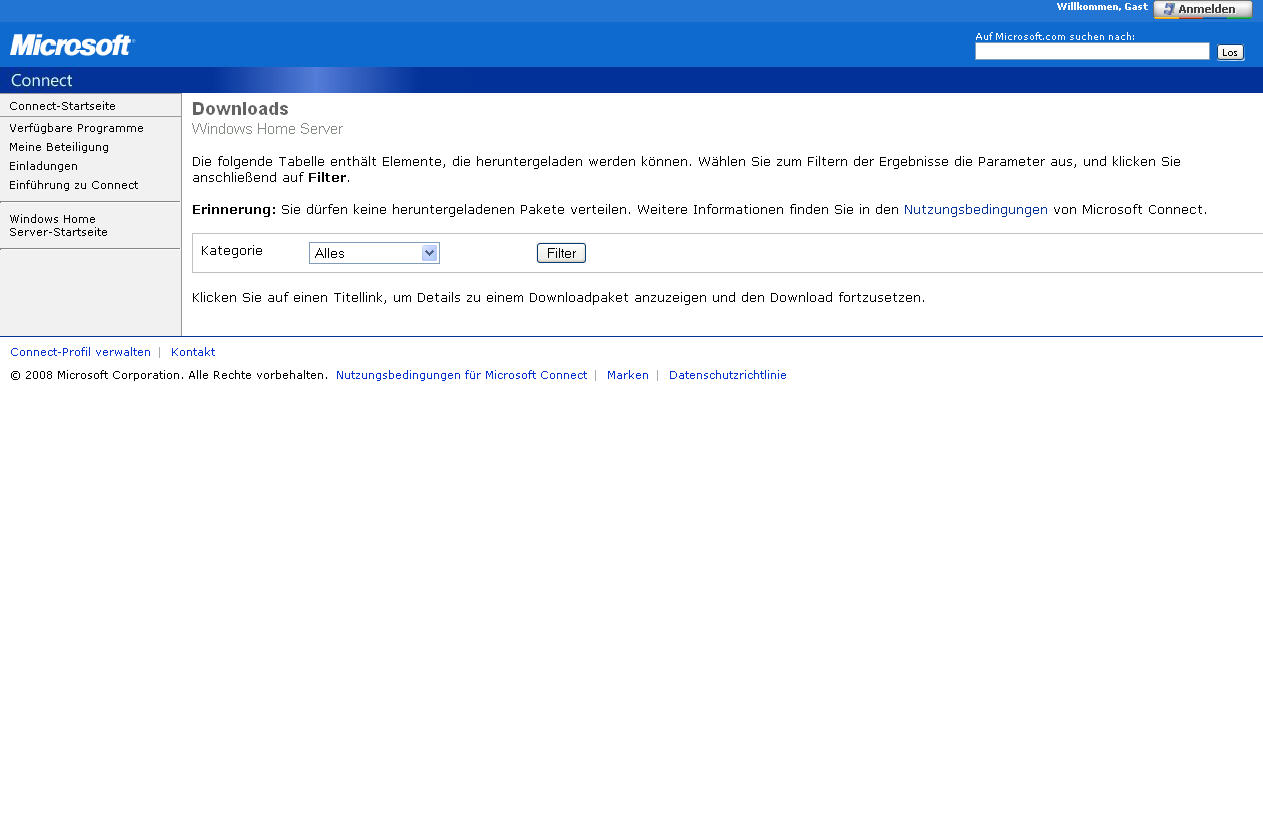Open Verfügbare Programme sidebar item
The width and height of the screenshot is (1263, 813).
[76, 128]
